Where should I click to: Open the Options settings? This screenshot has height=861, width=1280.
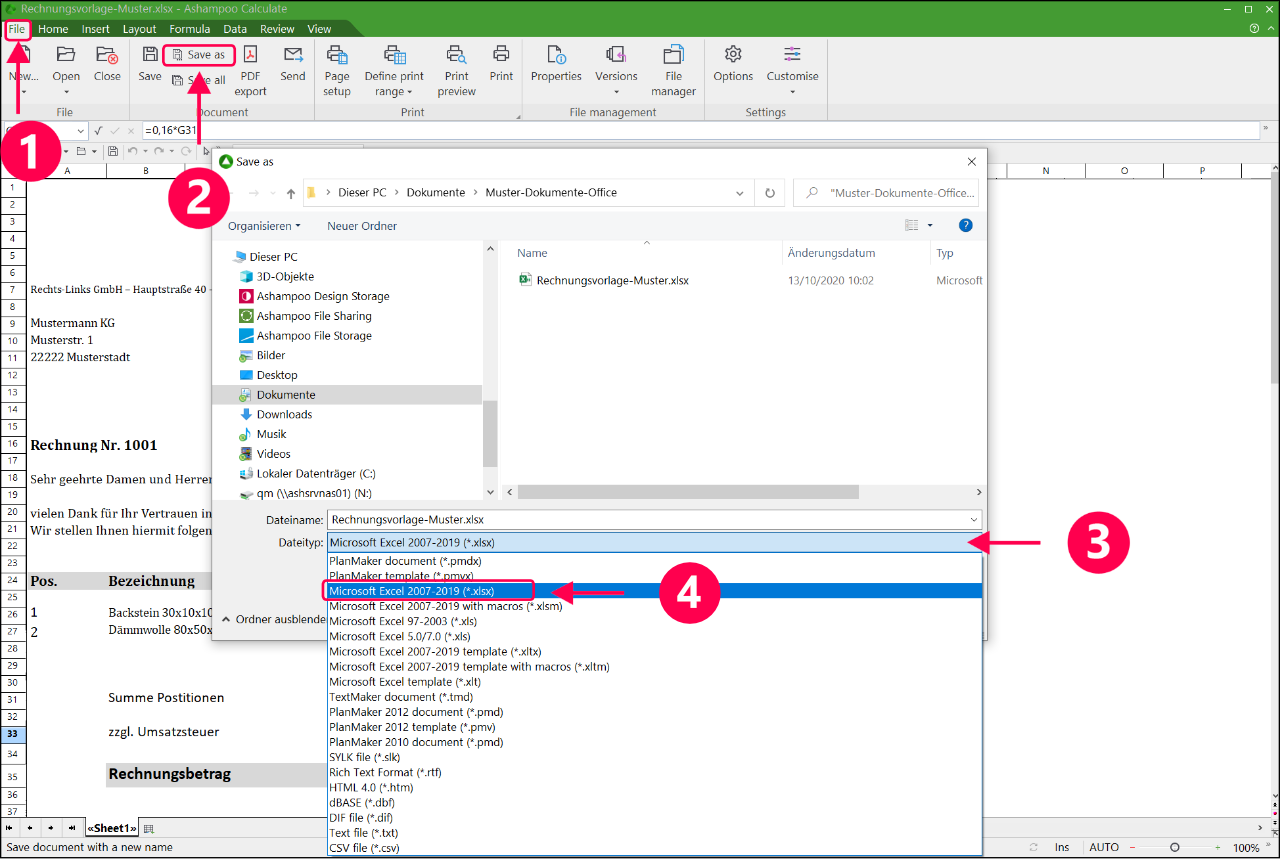733,63
